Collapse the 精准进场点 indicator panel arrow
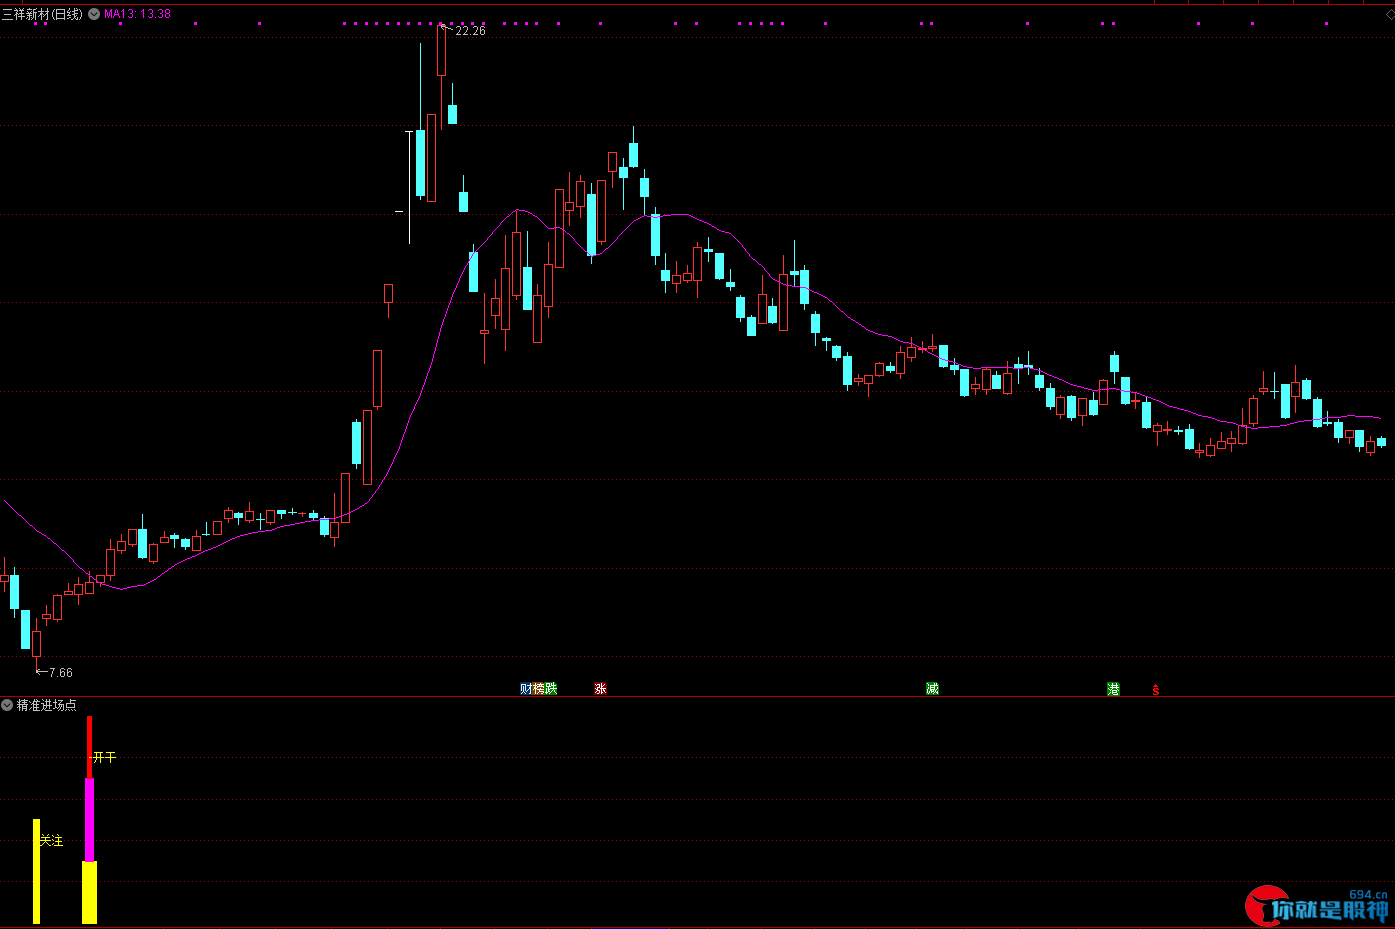The height and width of the screenshot is (929, 1395). [7, 705]
